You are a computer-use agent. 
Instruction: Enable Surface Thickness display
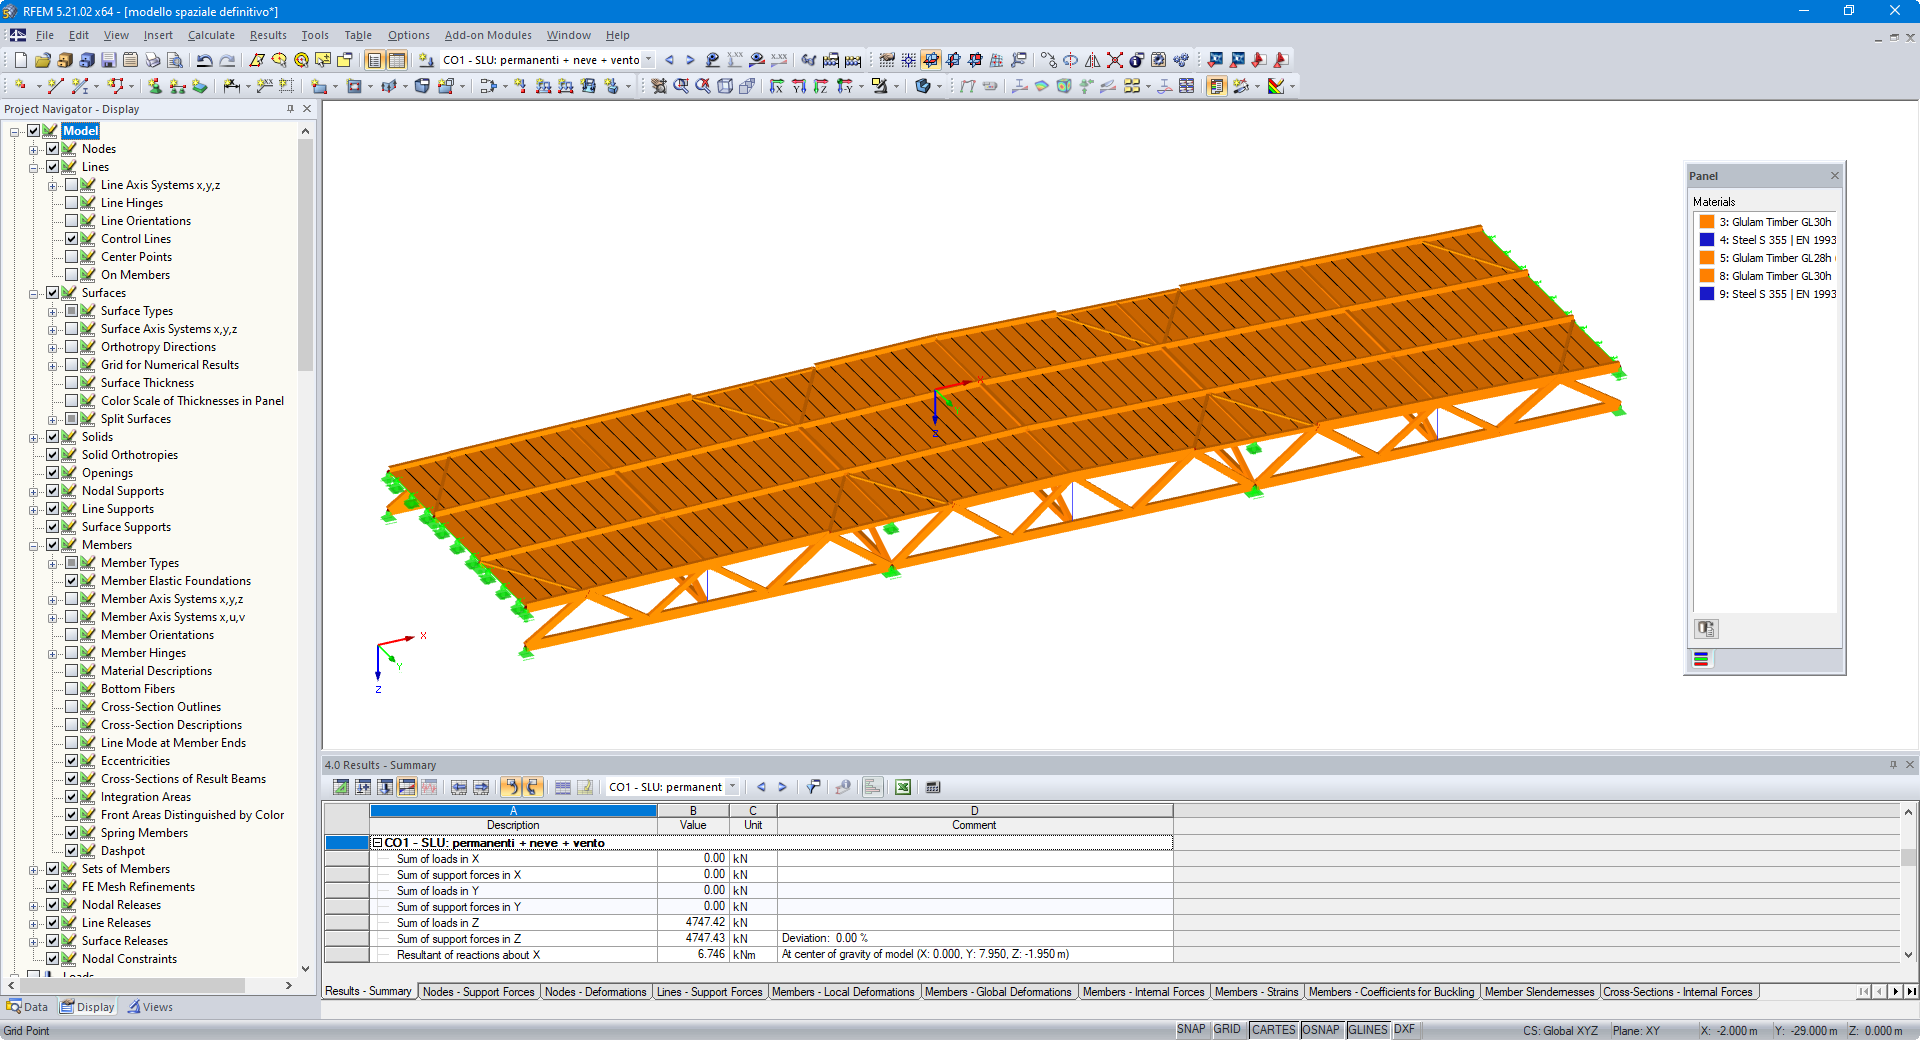coord(72,383)
